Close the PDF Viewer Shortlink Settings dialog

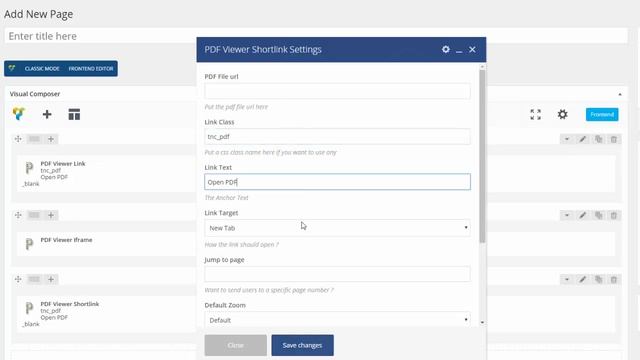472,49
